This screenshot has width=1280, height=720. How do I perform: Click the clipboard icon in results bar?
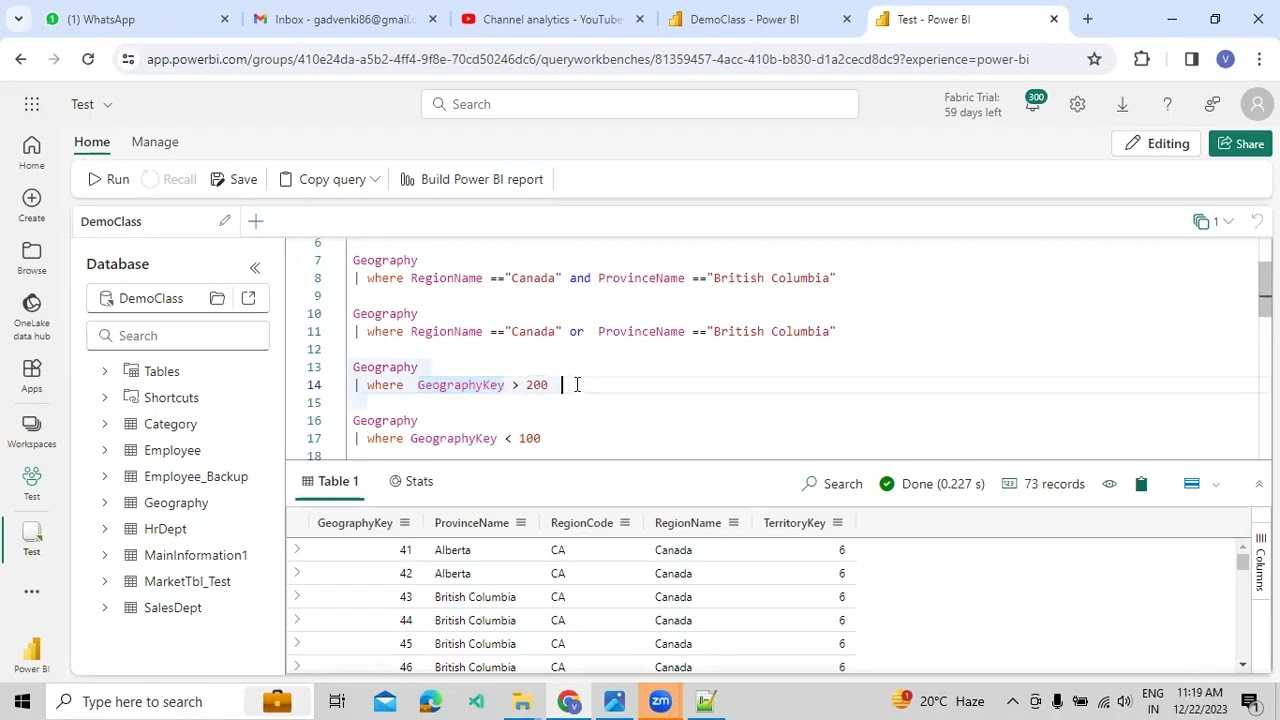[x=1141, y=484]
